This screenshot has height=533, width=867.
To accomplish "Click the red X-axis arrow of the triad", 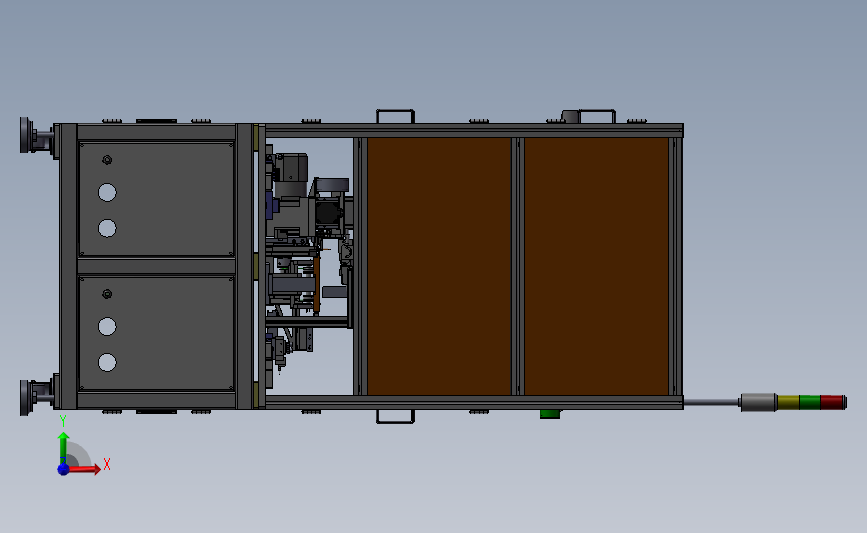I will click(83, 469).
